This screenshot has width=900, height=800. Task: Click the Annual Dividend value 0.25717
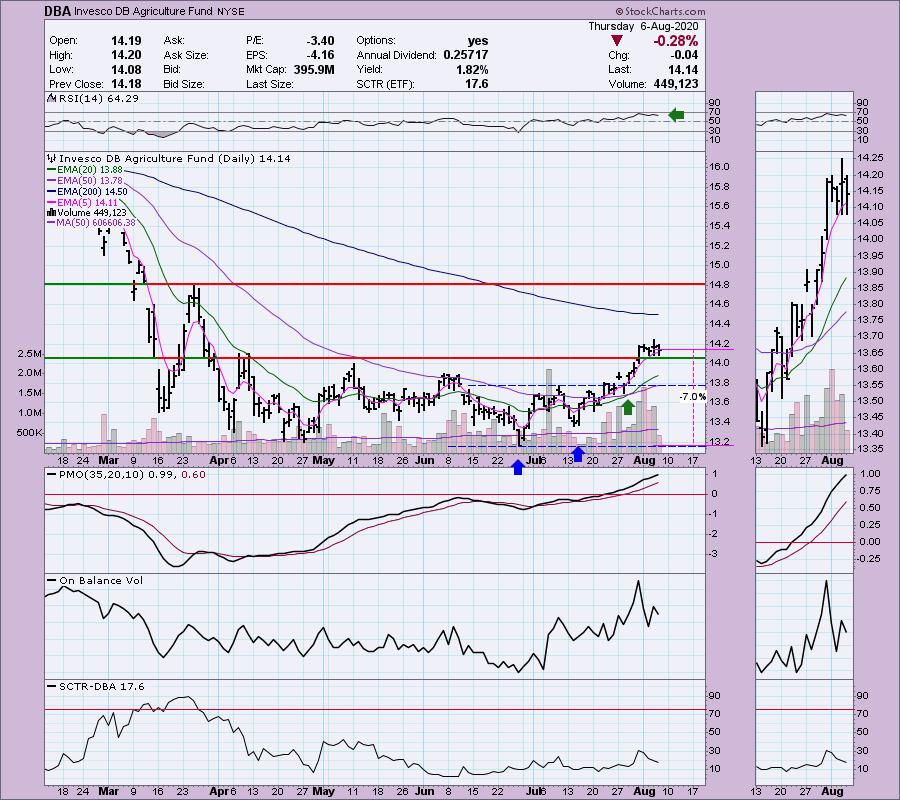tap(466, 55)
